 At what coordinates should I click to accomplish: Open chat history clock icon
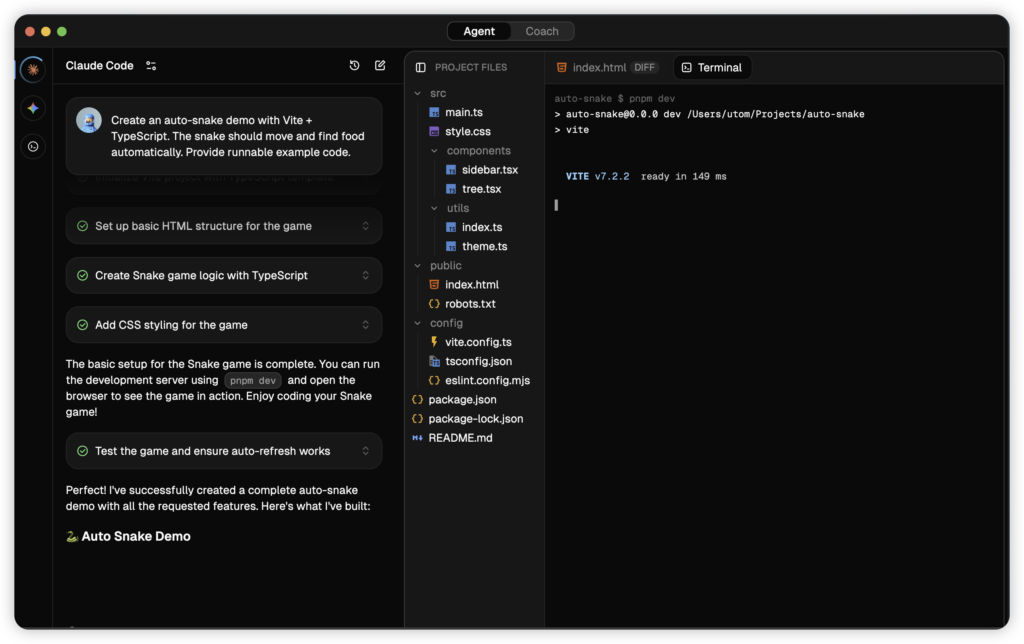pyautogui.click(x=354, y=66)
